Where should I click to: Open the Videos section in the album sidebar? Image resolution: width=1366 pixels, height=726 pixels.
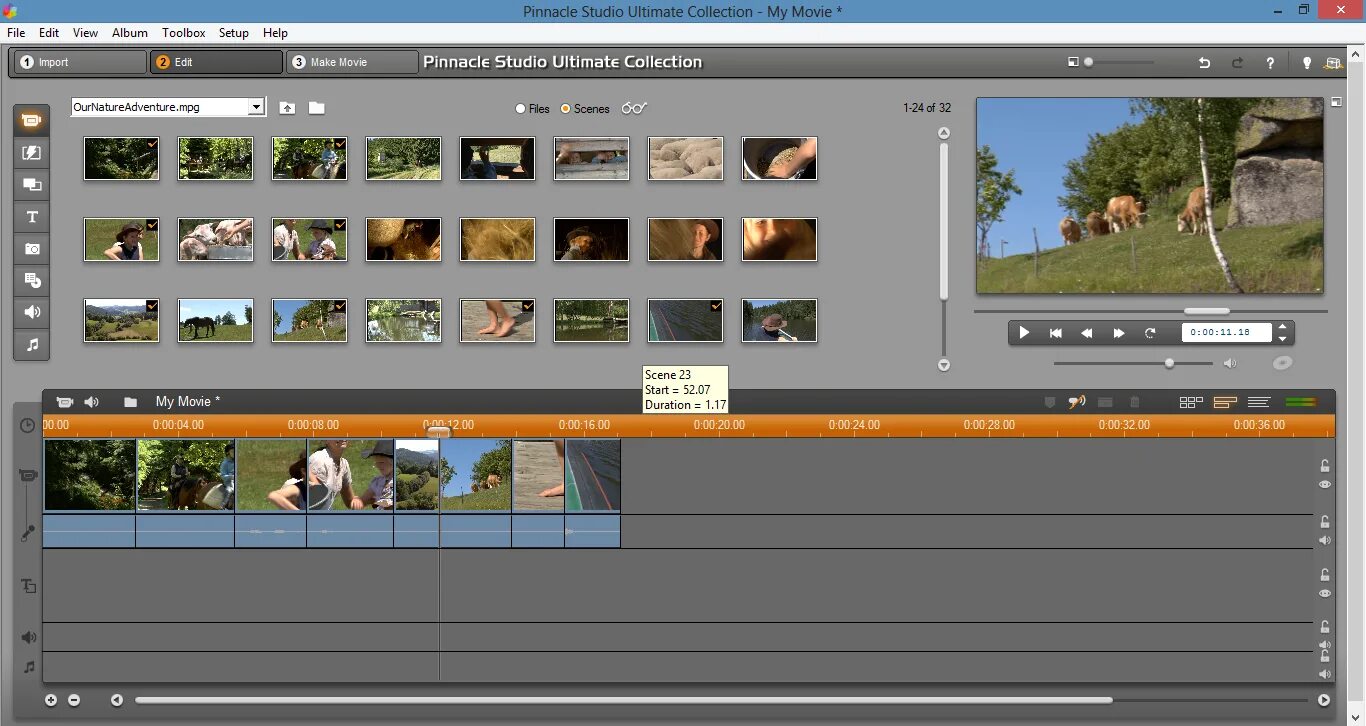point(31,121)
